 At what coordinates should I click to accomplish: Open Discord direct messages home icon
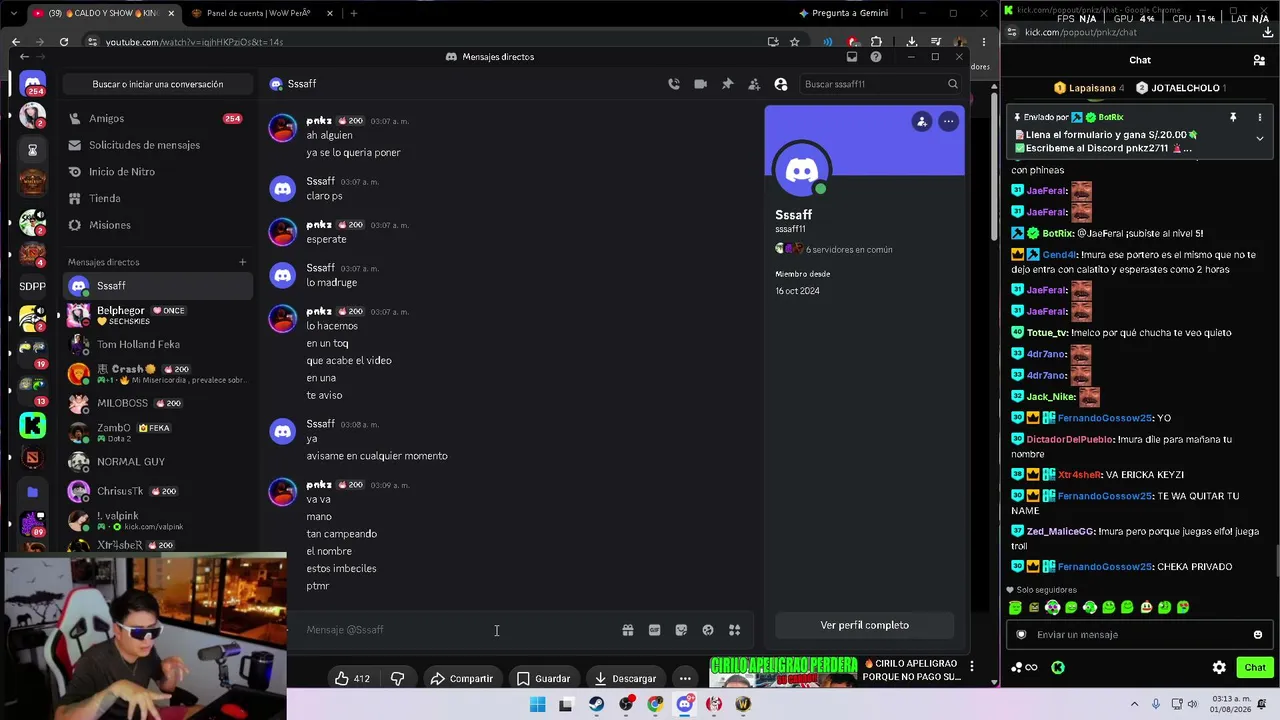32,84
